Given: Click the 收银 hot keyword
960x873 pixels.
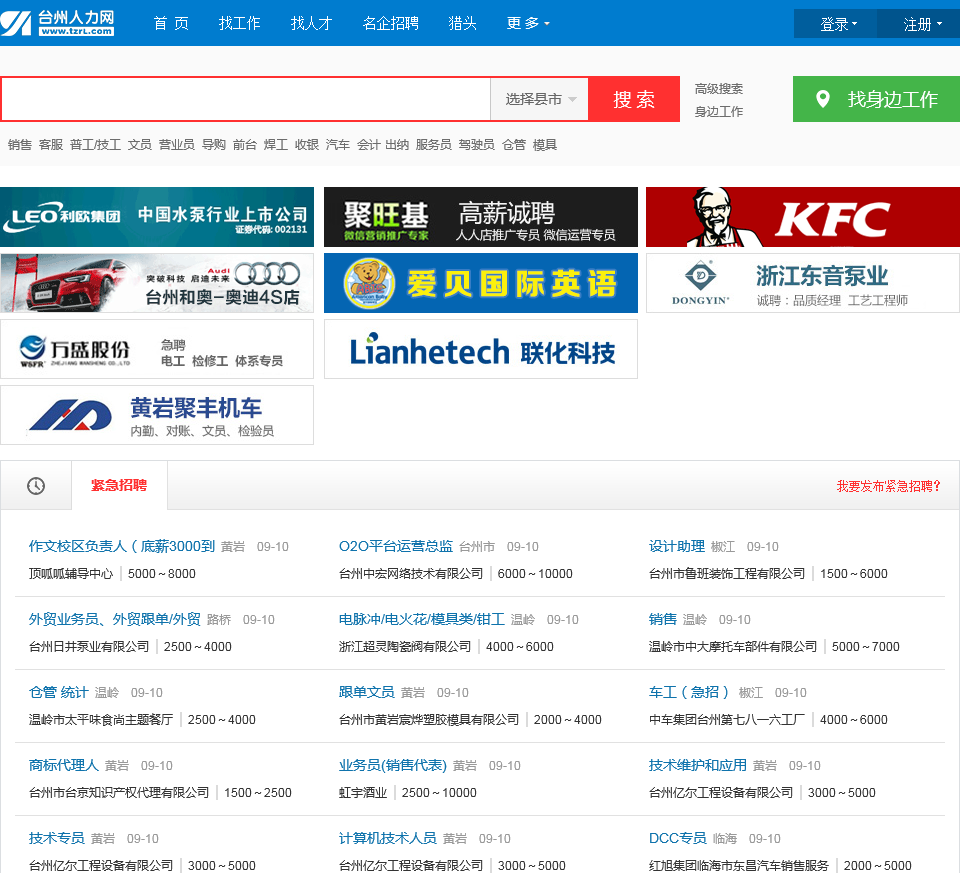Looking at the screenshot, I should 307,145.
